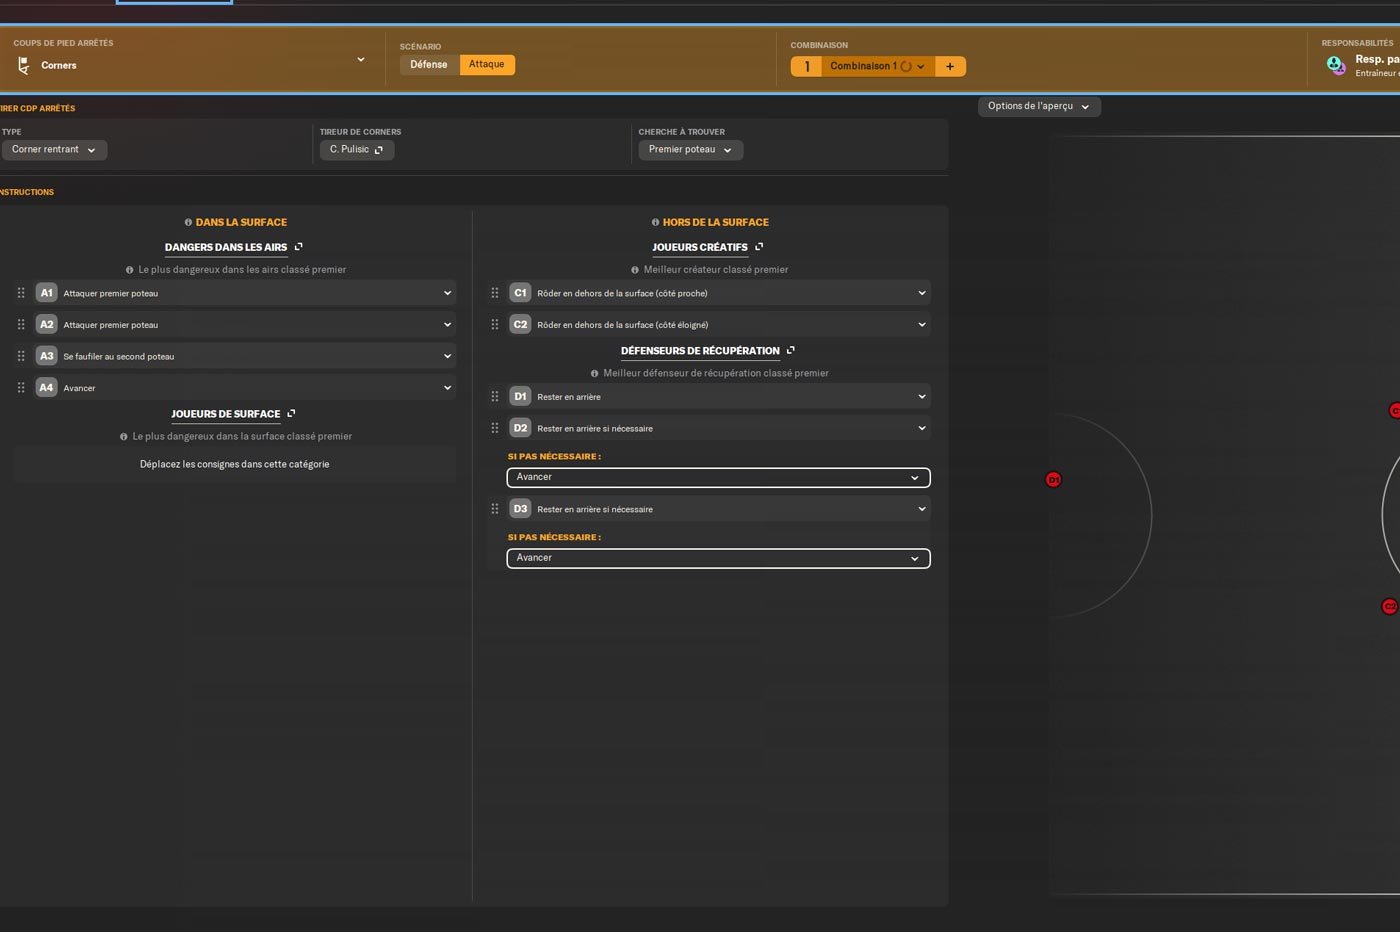Click drag handle of D2 row
Viewport: 1400px width, 932px height.
click(495, 428)
